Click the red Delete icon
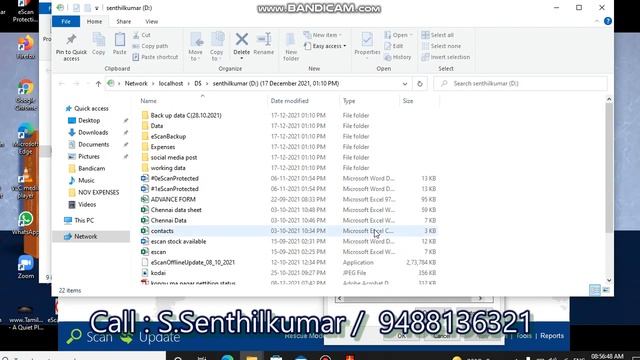Screen dimensions: 640x360 click(x=242, y=40)
